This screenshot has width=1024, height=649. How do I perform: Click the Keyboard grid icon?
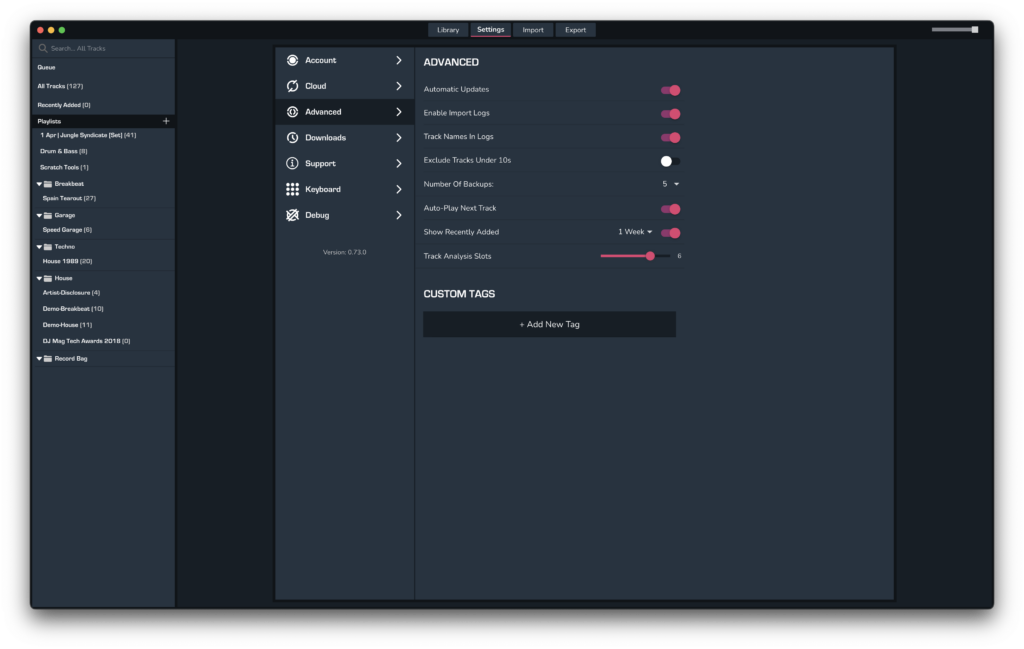pos(292,189)
